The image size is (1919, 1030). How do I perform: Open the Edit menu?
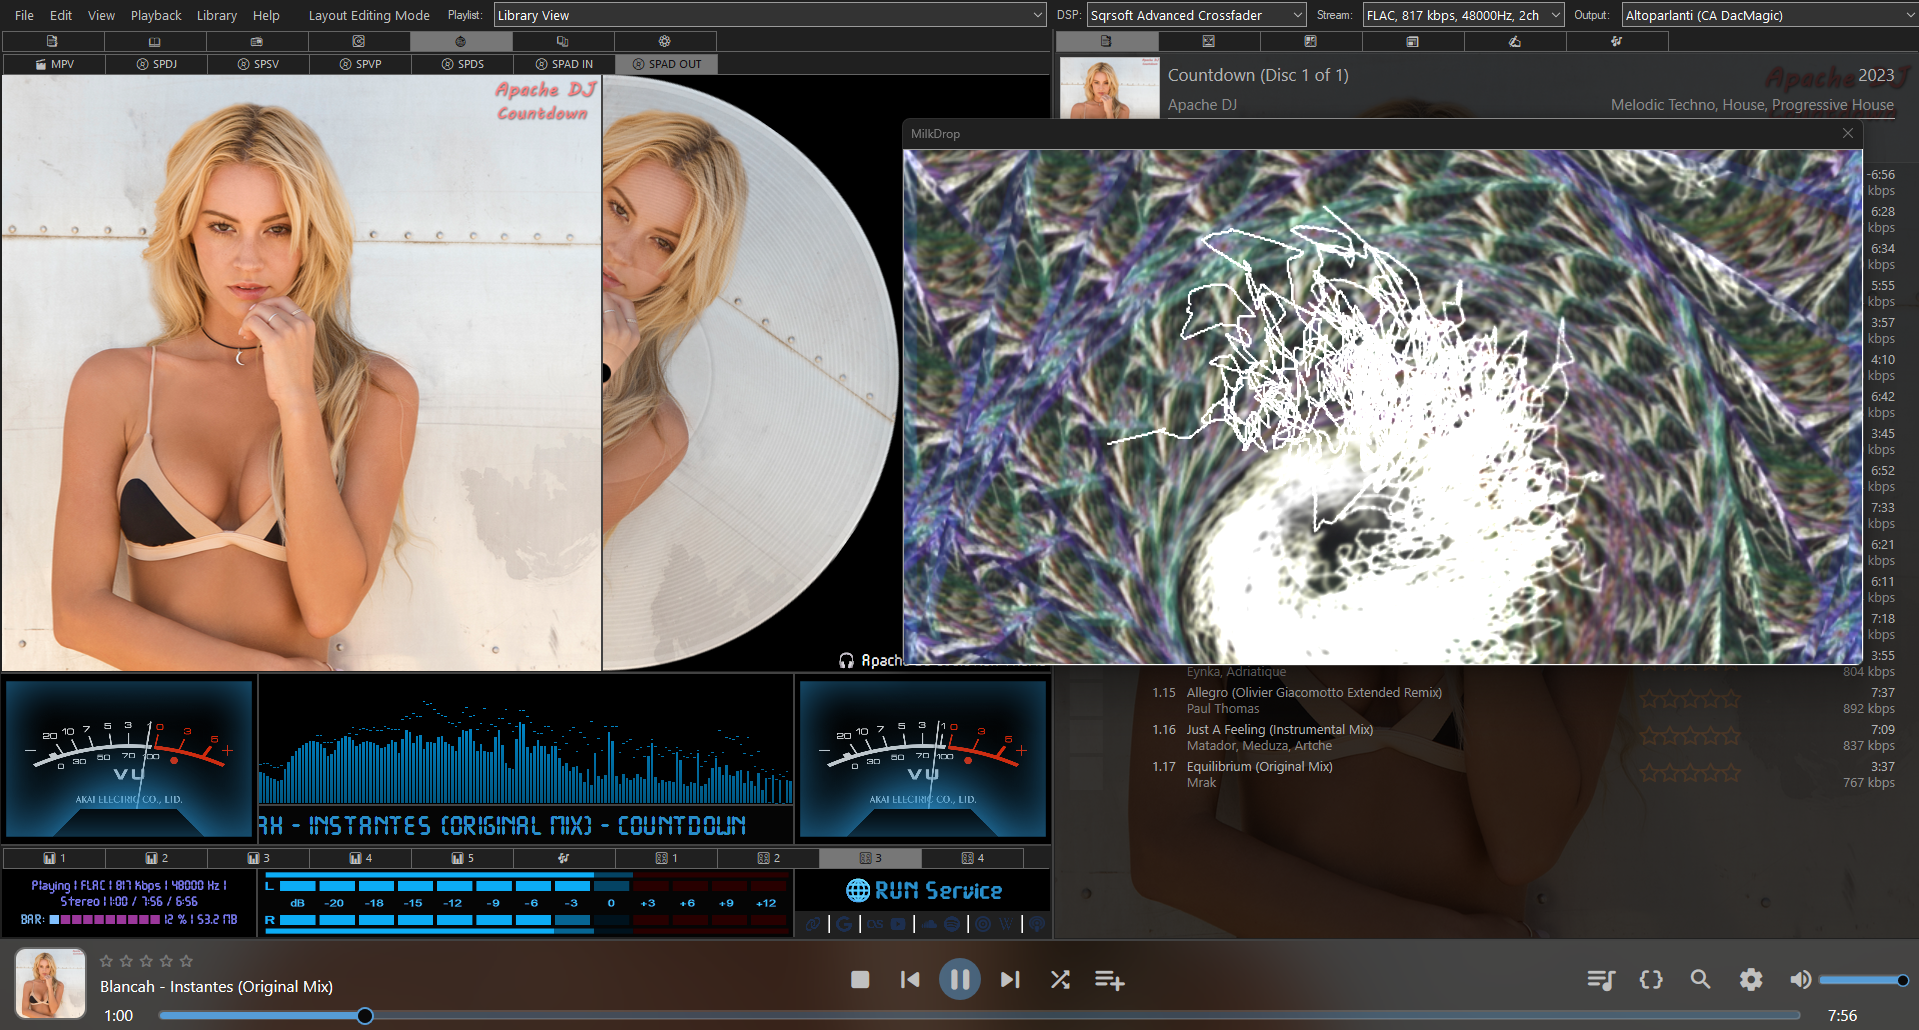pyautogui.click(x=61, y=15)
